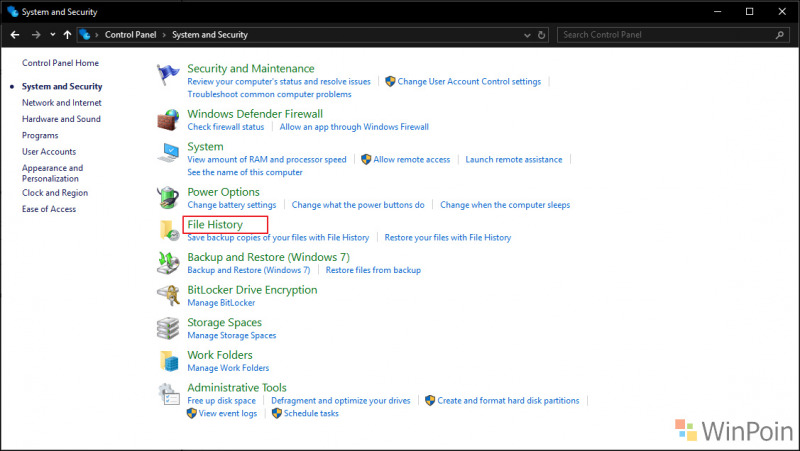Click Change what the power buttons do
Viewport: 800px width, 451px height.
(x=358, y=205)
